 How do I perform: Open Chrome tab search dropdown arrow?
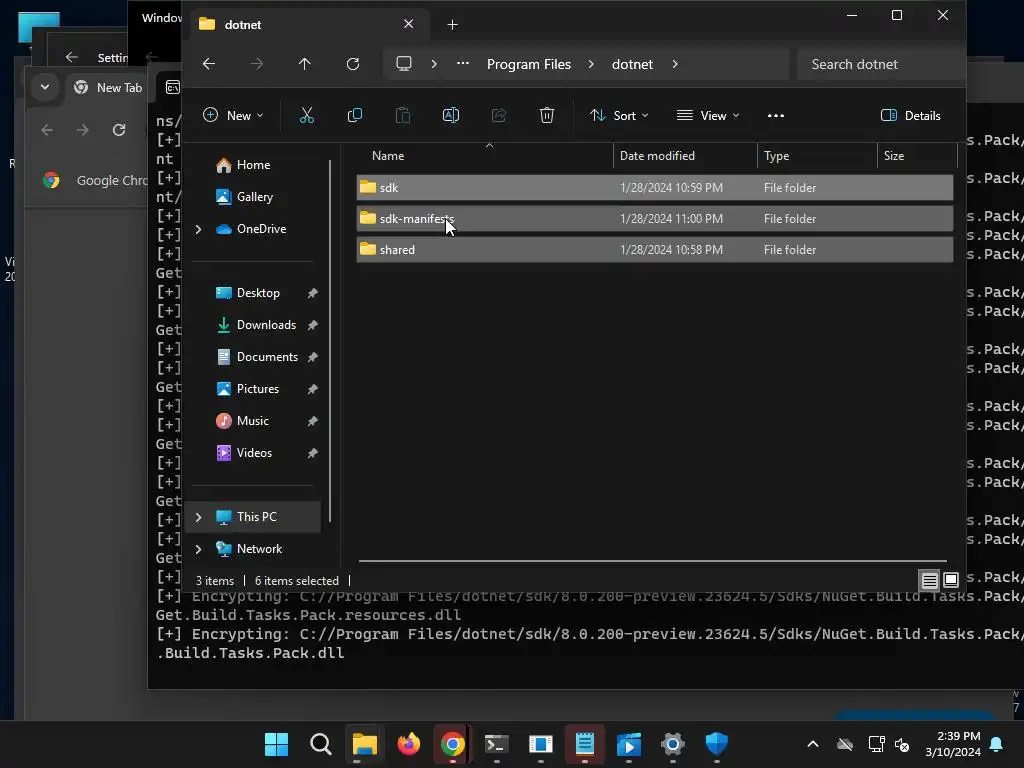[x=45, y=87]
